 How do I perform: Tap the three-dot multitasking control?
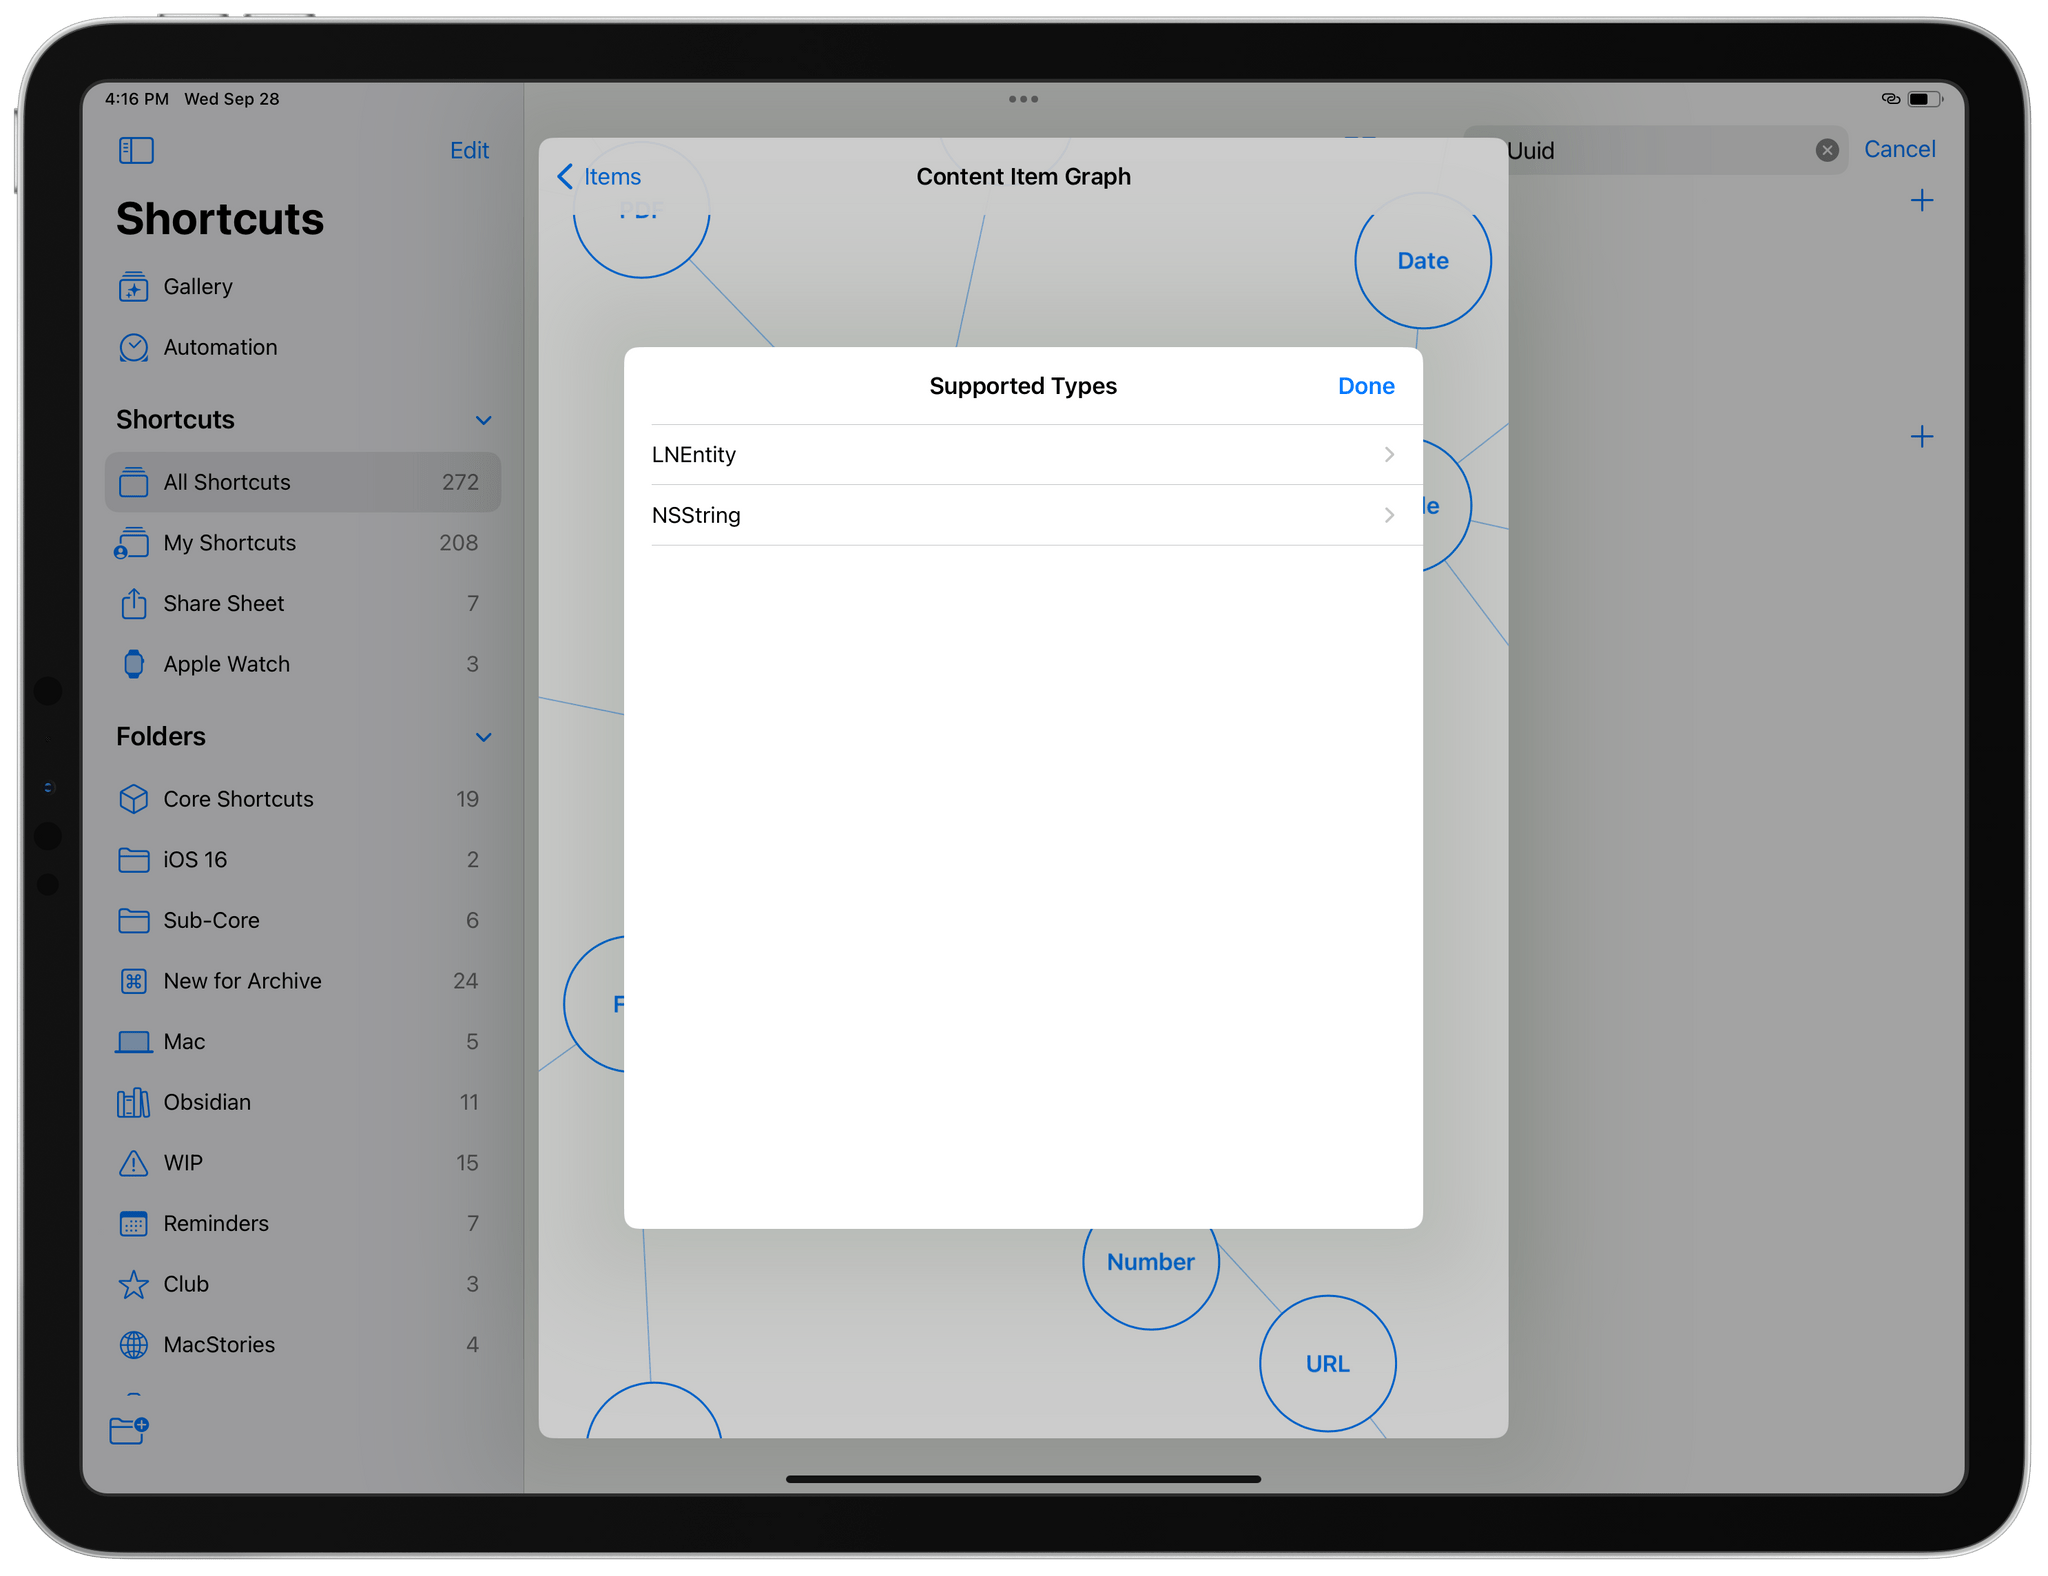coord(1023,99)
